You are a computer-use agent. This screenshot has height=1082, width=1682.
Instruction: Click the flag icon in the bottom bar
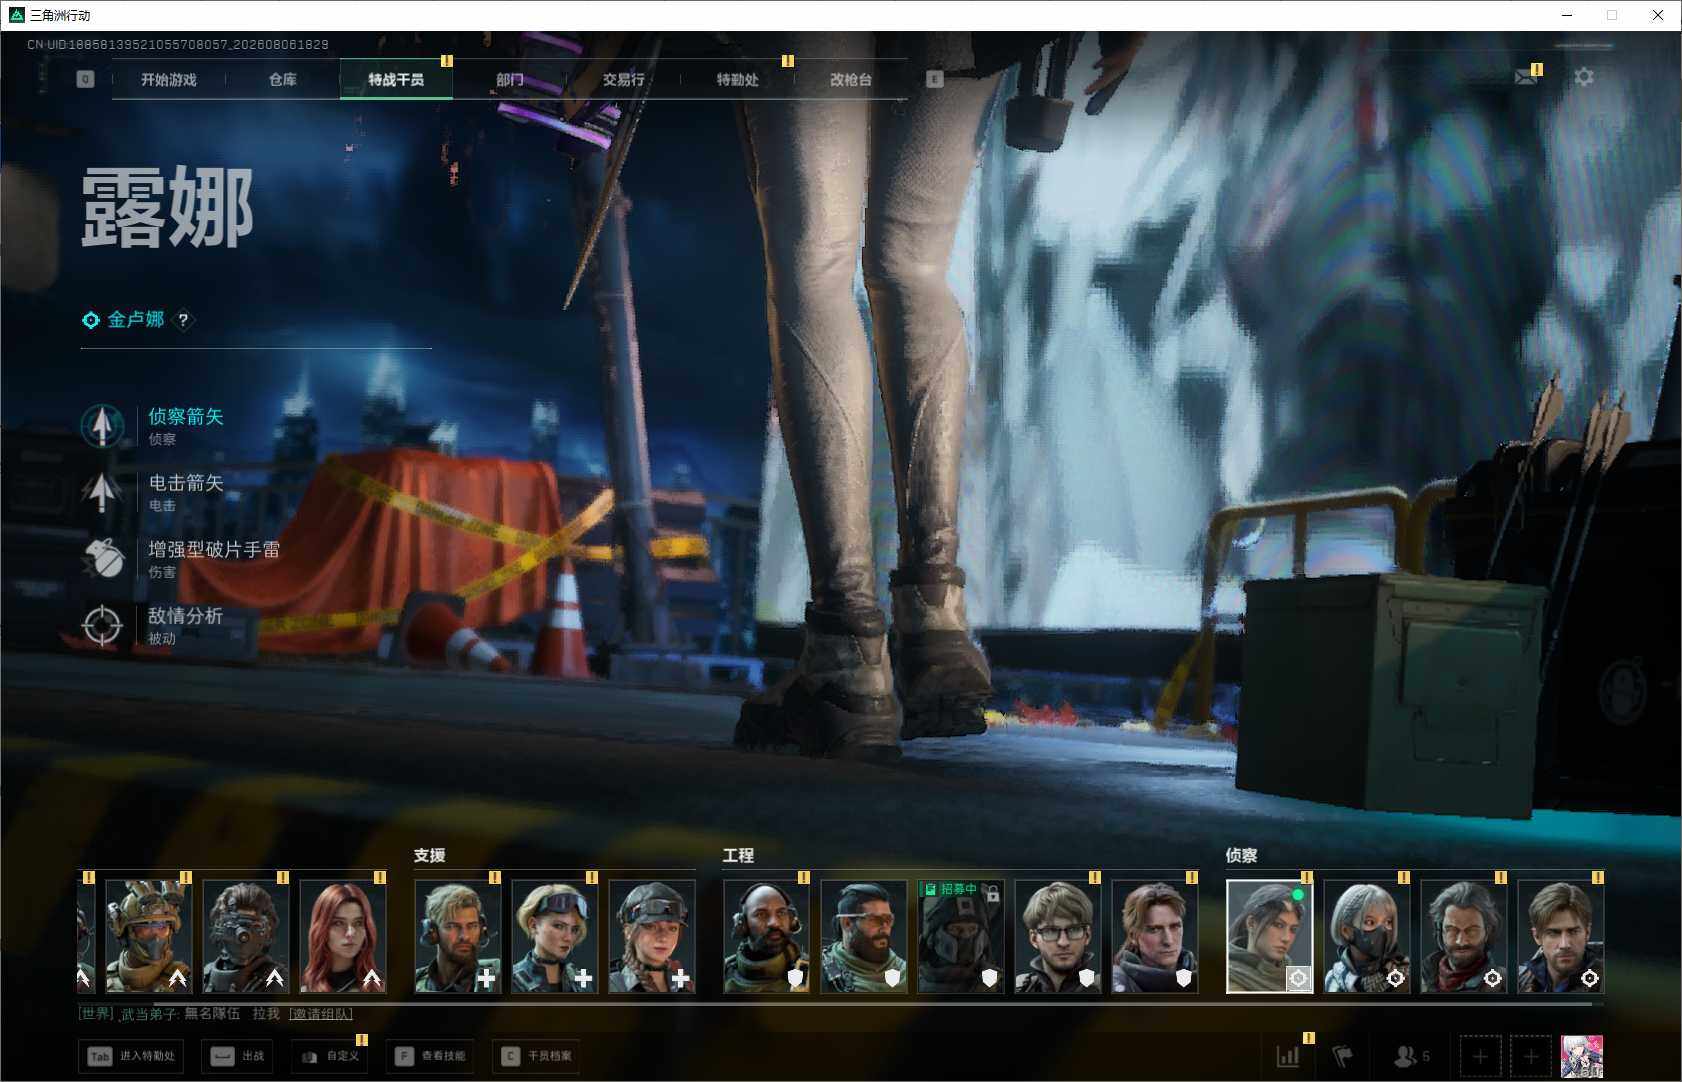(1342, 1056)
